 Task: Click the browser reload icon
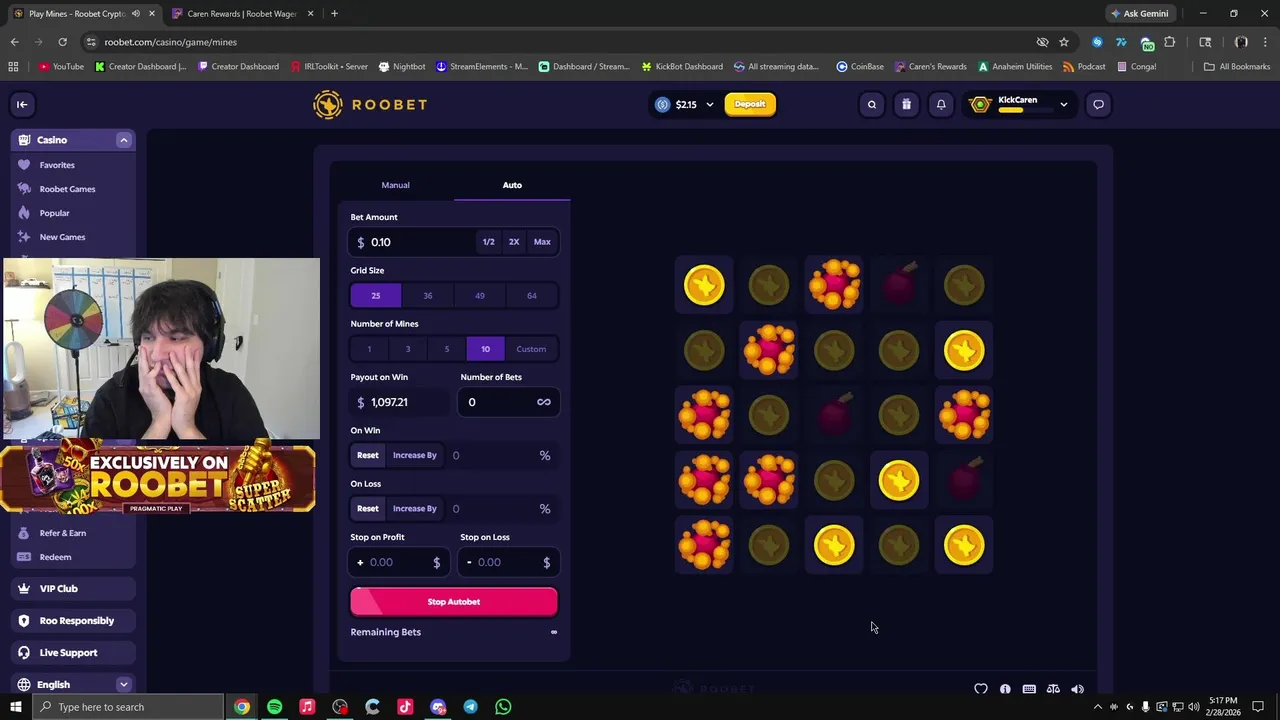(62, 42)
